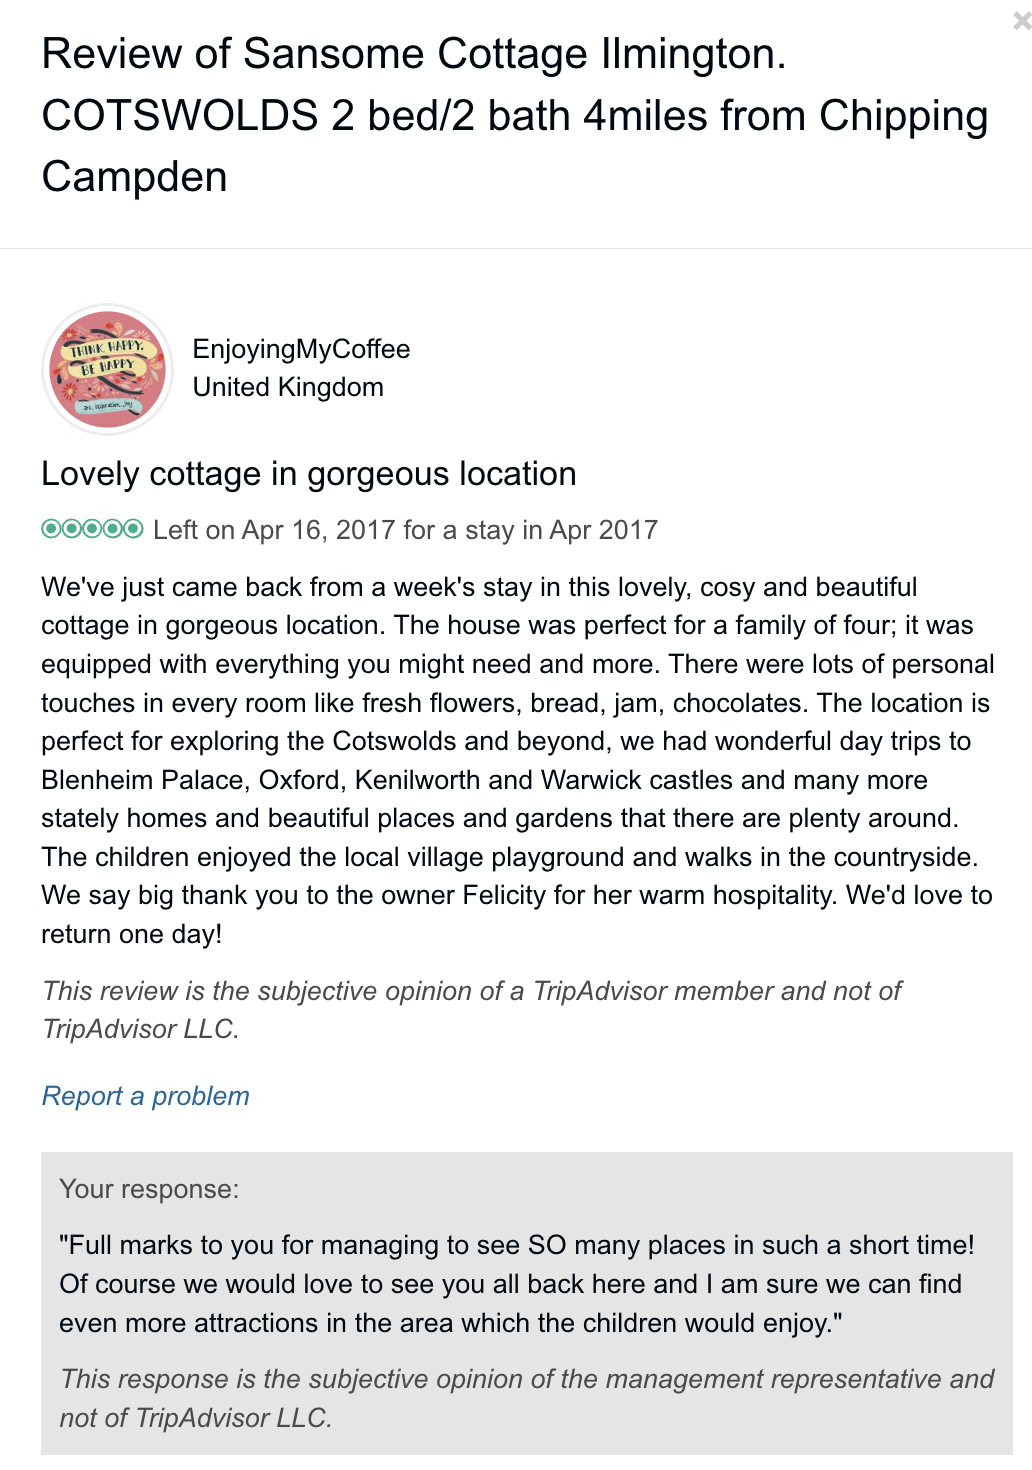The width and height of the screenshot is (1032, 1470).
Task: Click the word Felicity in the review
Action: 504,895
